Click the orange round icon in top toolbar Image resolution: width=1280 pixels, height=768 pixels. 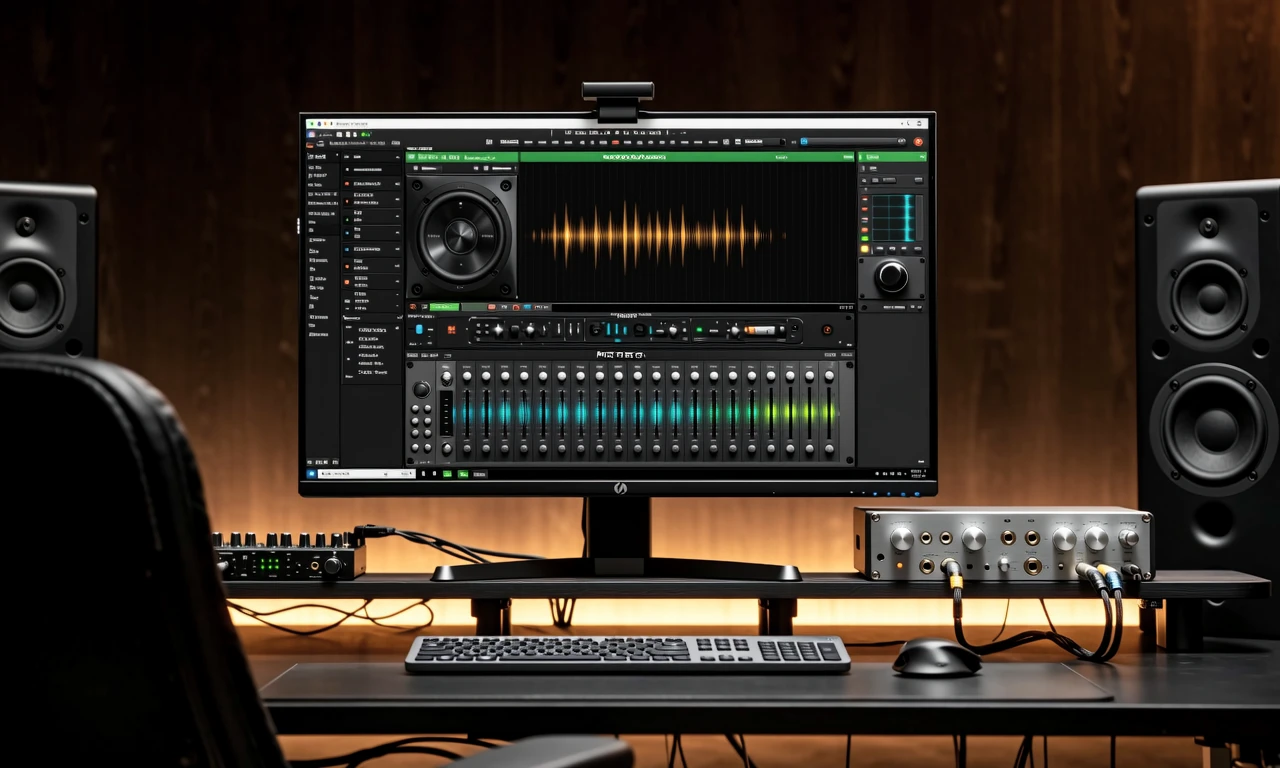click(x=918, y=142)
